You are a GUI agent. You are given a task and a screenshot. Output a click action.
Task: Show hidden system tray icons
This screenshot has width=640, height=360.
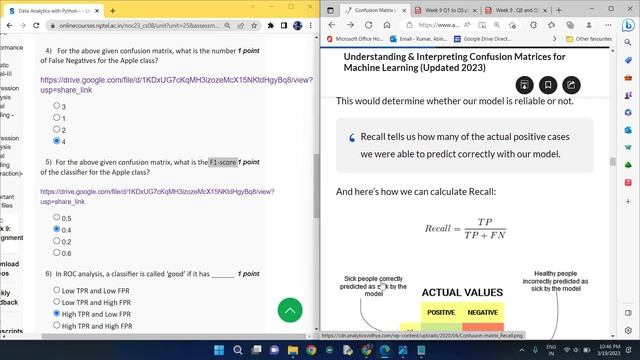522,350
